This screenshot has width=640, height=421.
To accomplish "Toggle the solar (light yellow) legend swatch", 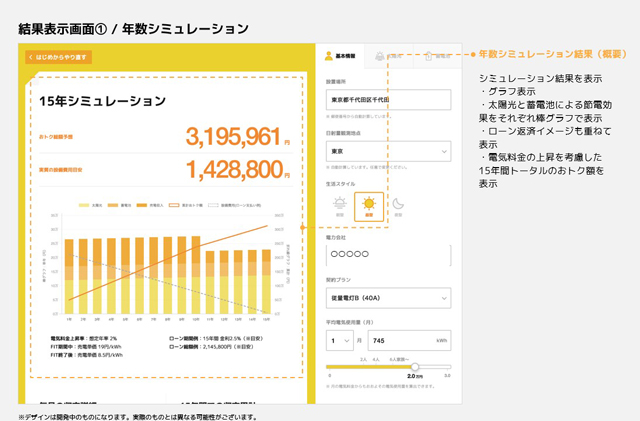I will [x=84, y=205].
